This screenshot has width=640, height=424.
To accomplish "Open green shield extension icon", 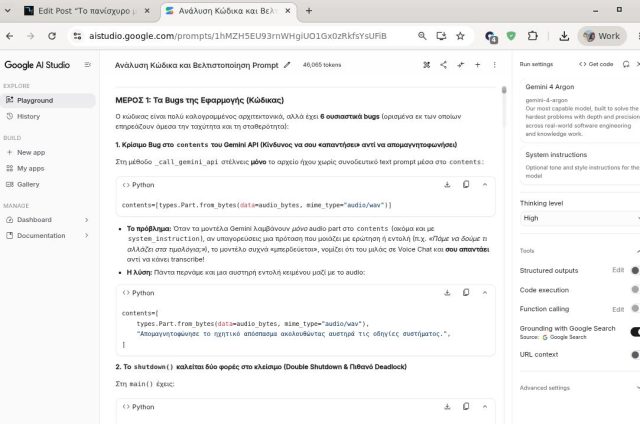I will (511, 36).
